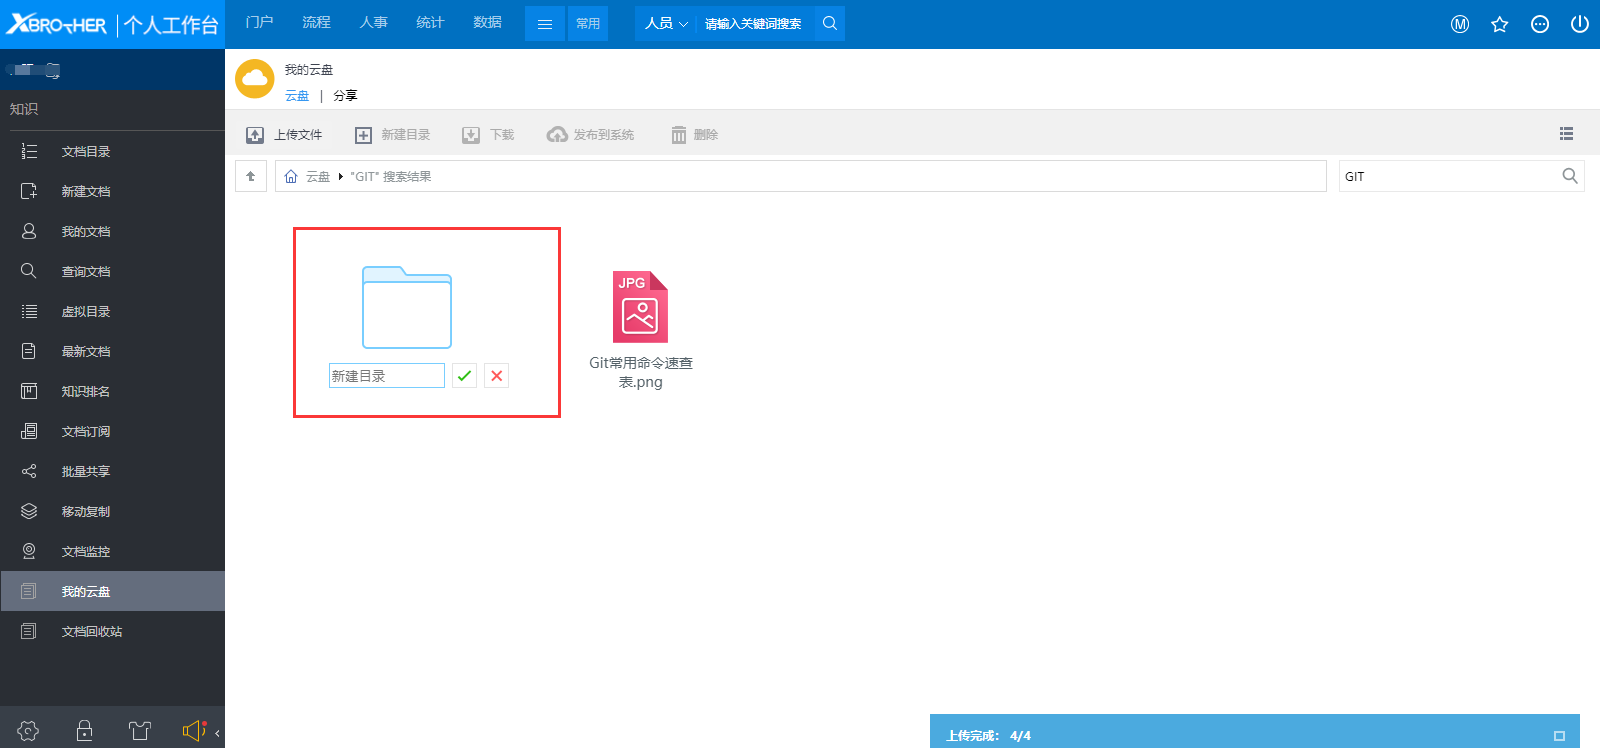
Task: Collapse the sidebar with the arrow chevron
Action: [x=217, y=733]
